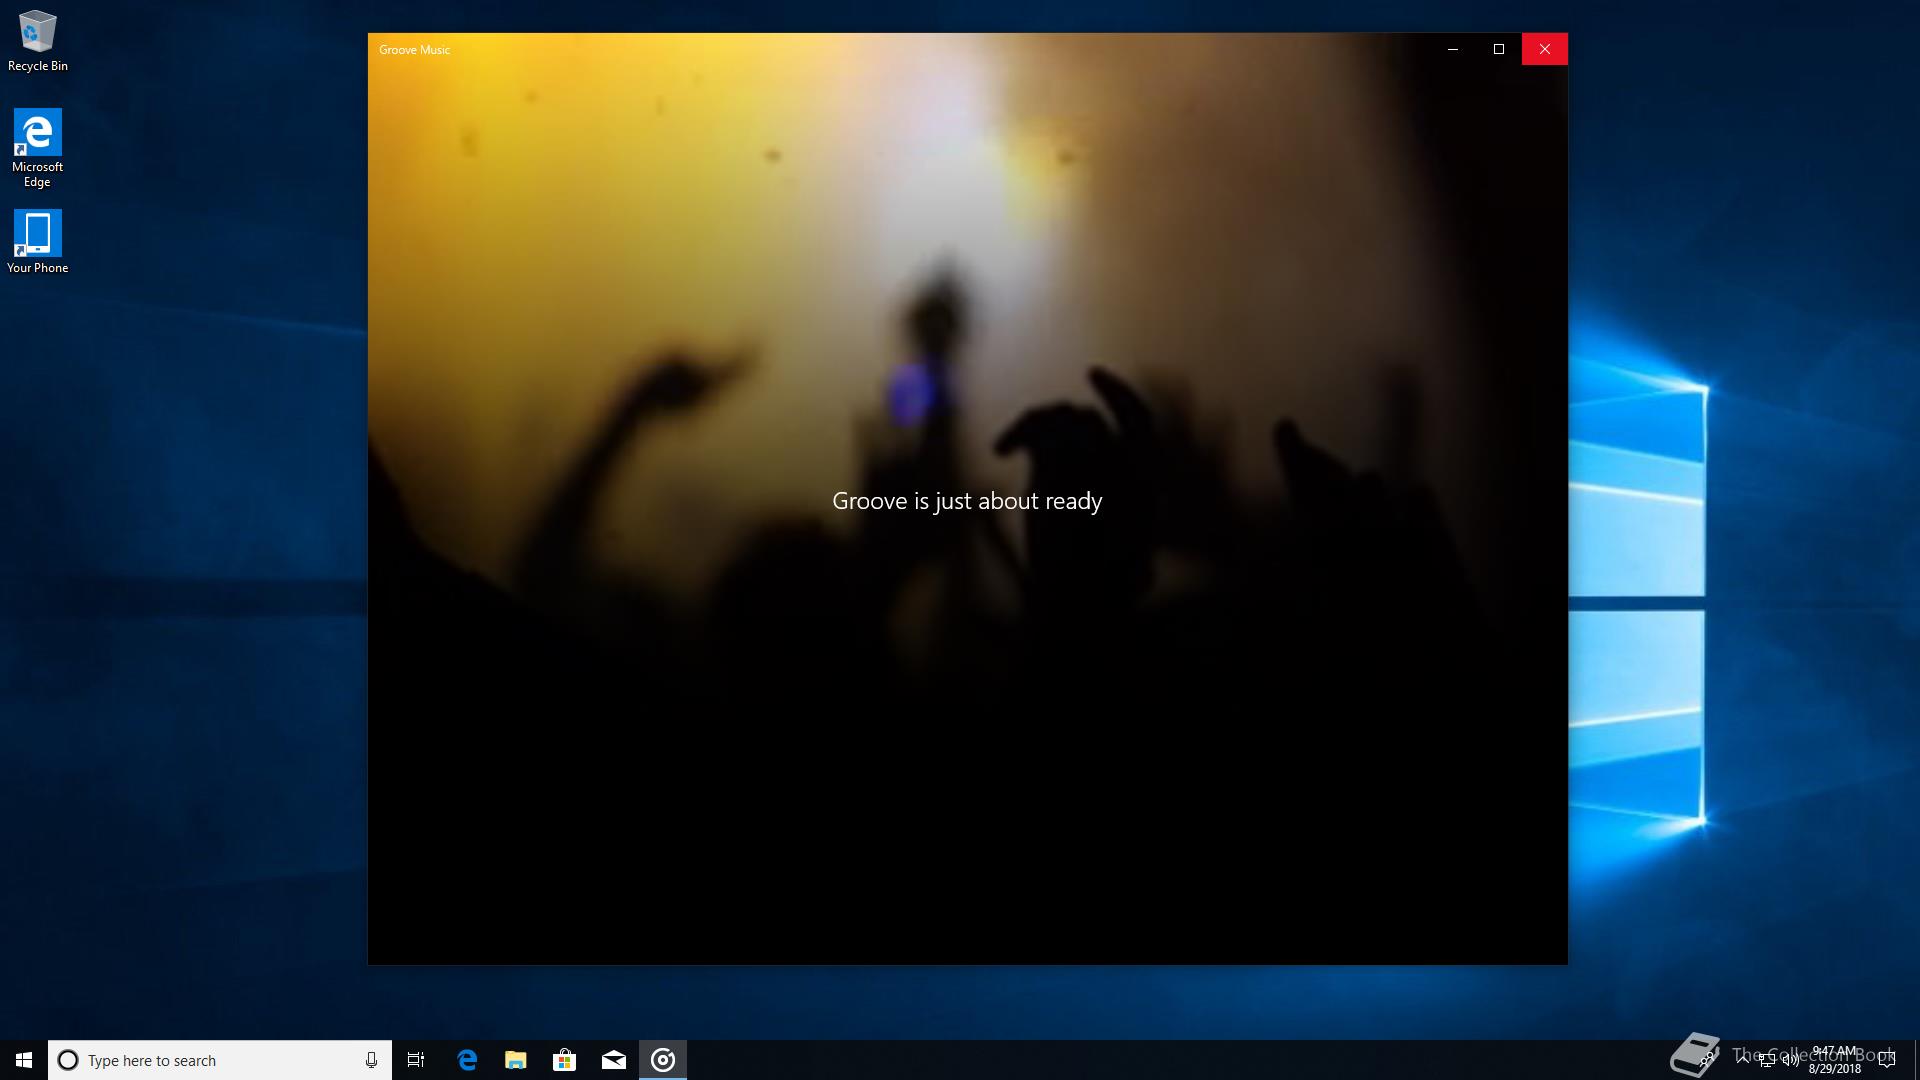This screenshot has width=1920, height=1080.
Task: Show hidden system tray icons
Action: pyautogui.click(x=1743, y=1060)
